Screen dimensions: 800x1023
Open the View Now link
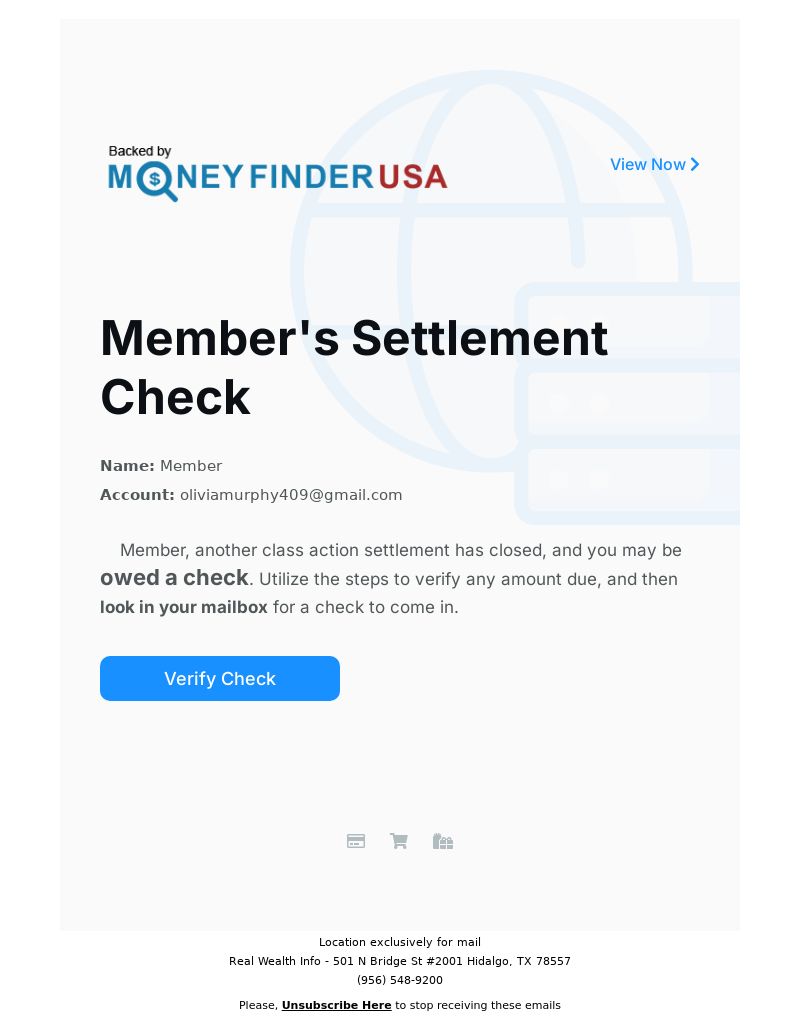point(648,164)
